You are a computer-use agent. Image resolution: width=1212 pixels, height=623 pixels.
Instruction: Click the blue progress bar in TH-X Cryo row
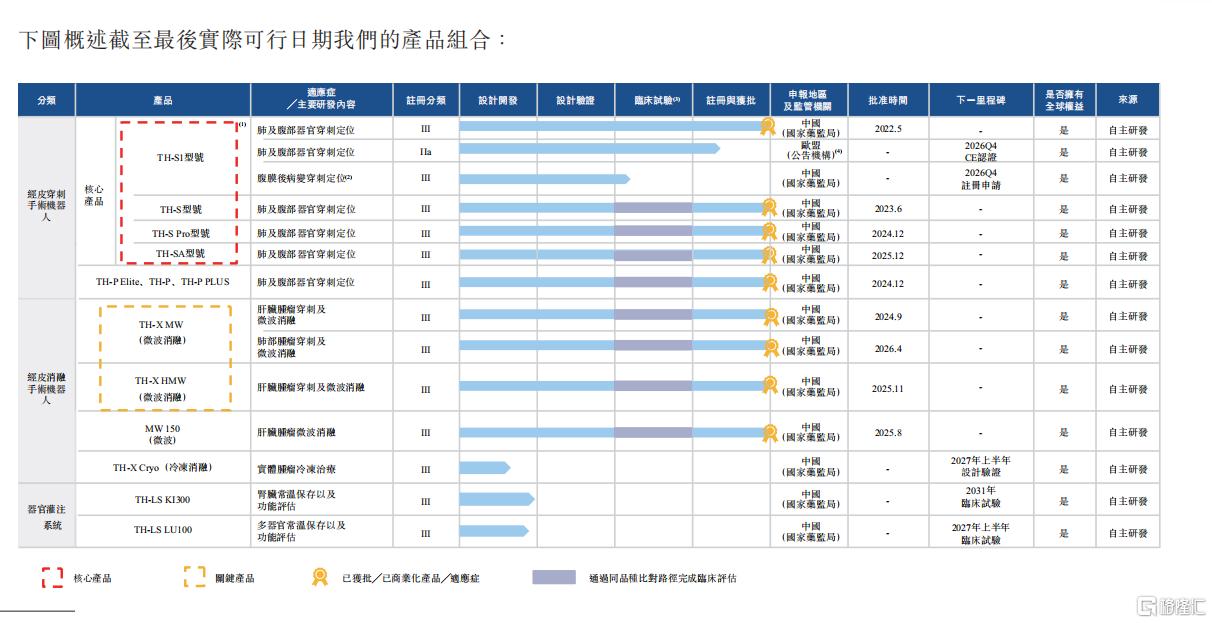[x=485, y=468]
